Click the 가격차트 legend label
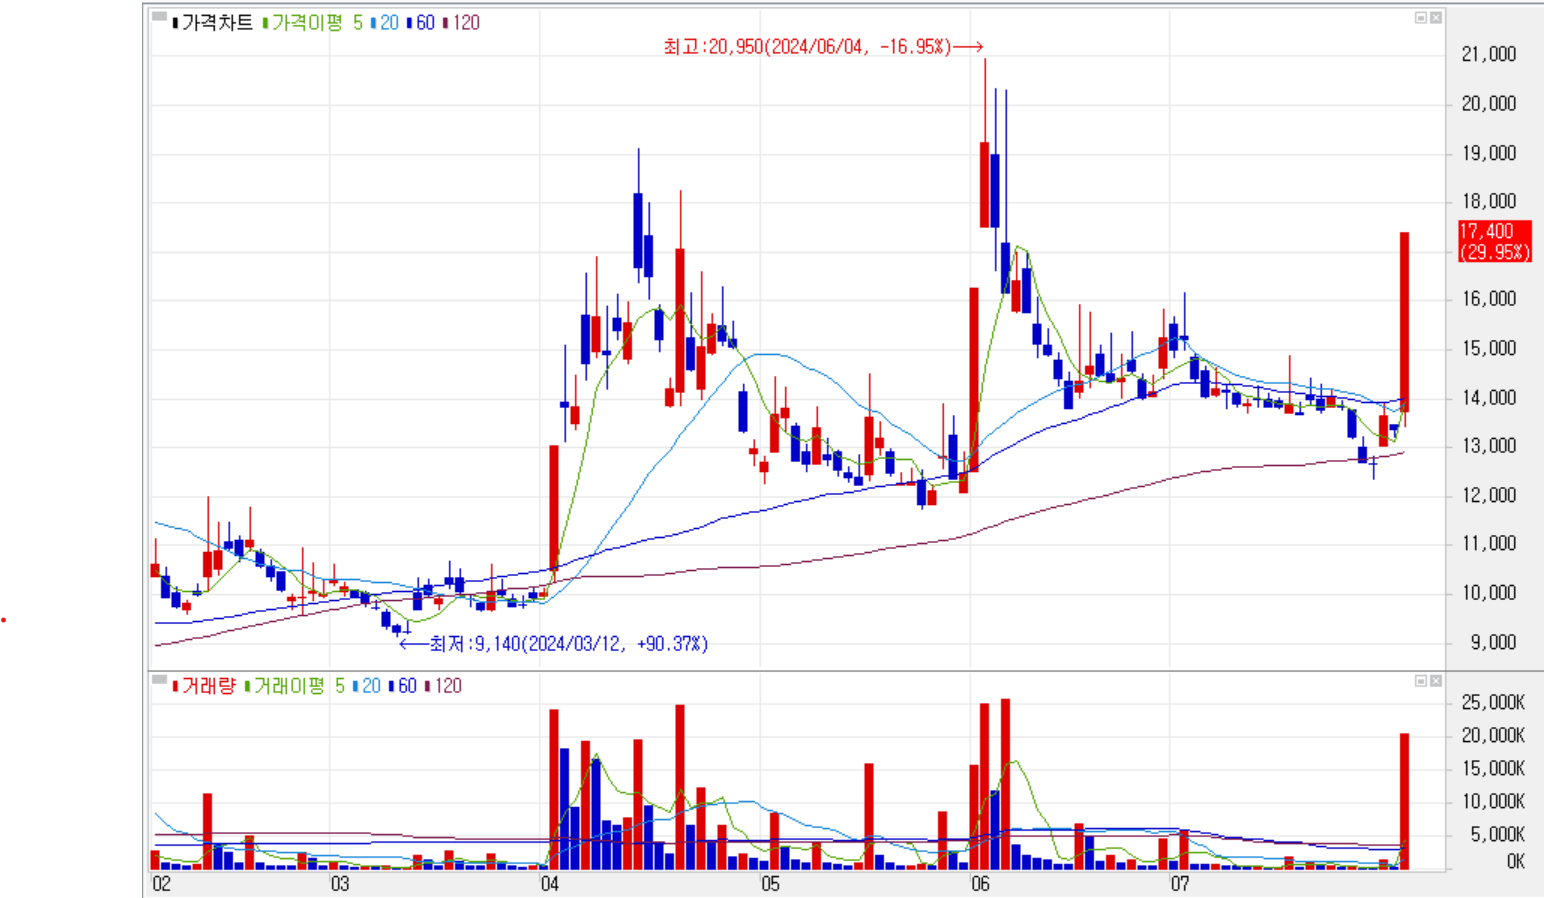The image size is (1544, 898). point(213,22)
